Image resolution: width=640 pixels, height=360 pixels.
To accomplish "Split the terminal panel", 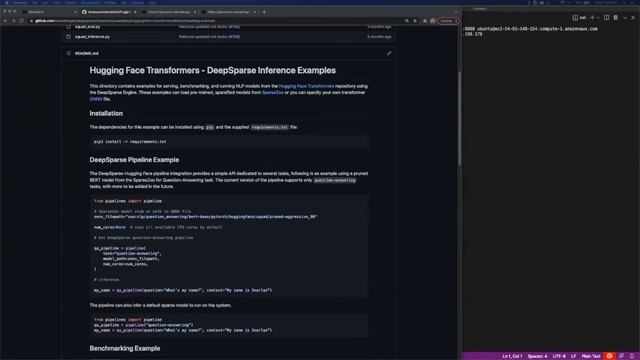I will pos(607,18).
